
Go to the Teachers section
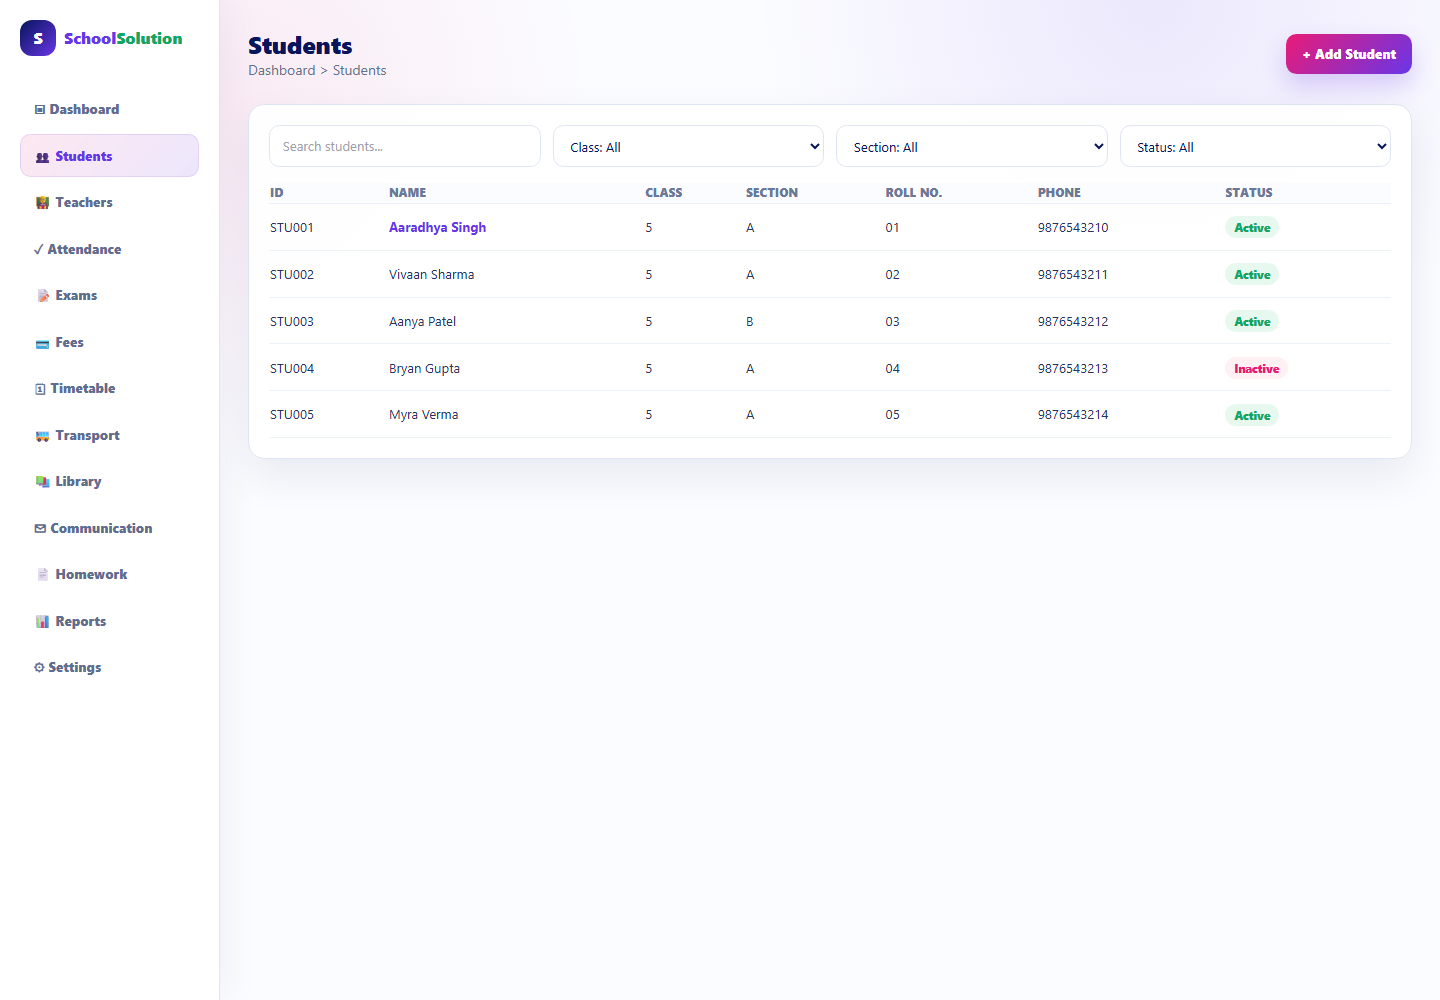[109, 203]
